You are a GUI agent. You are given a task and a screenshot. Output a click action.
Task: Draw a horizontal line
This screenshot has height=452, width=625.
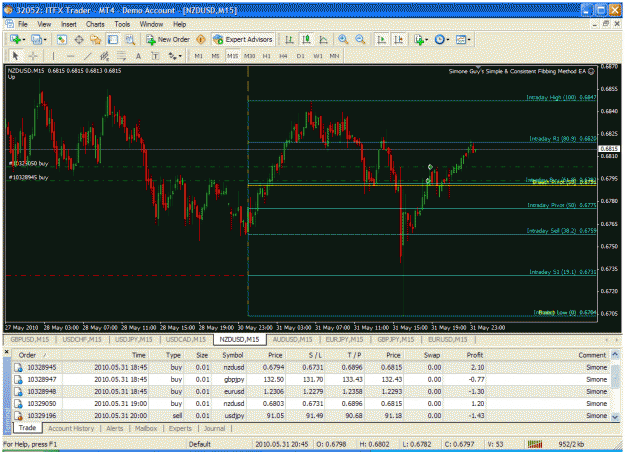pyautogui.click(x=70, y=56)
